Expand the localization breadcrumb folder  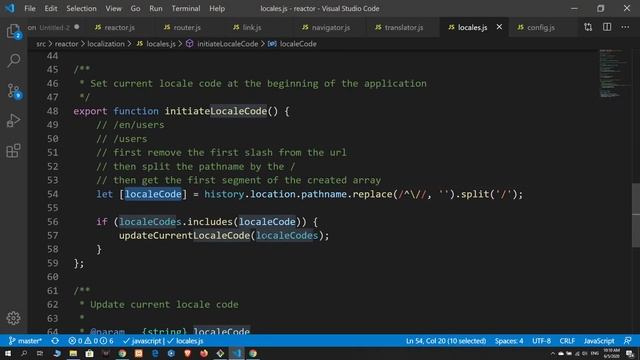coord(106,44)
